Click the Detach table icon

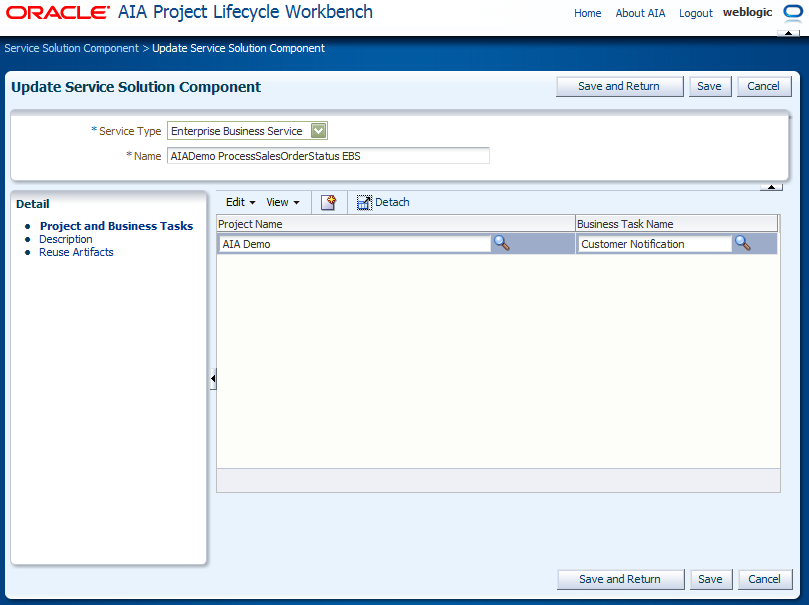364,203
